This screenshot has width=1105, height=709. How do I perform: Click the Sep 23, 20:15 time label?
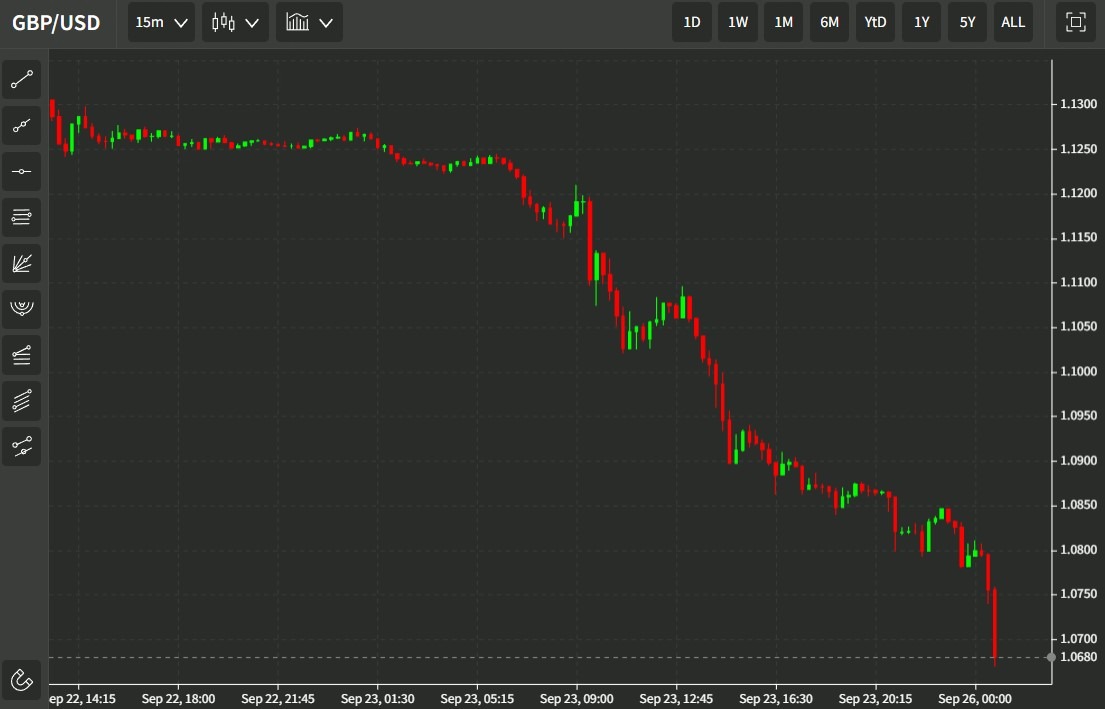(x=875, y=699)
